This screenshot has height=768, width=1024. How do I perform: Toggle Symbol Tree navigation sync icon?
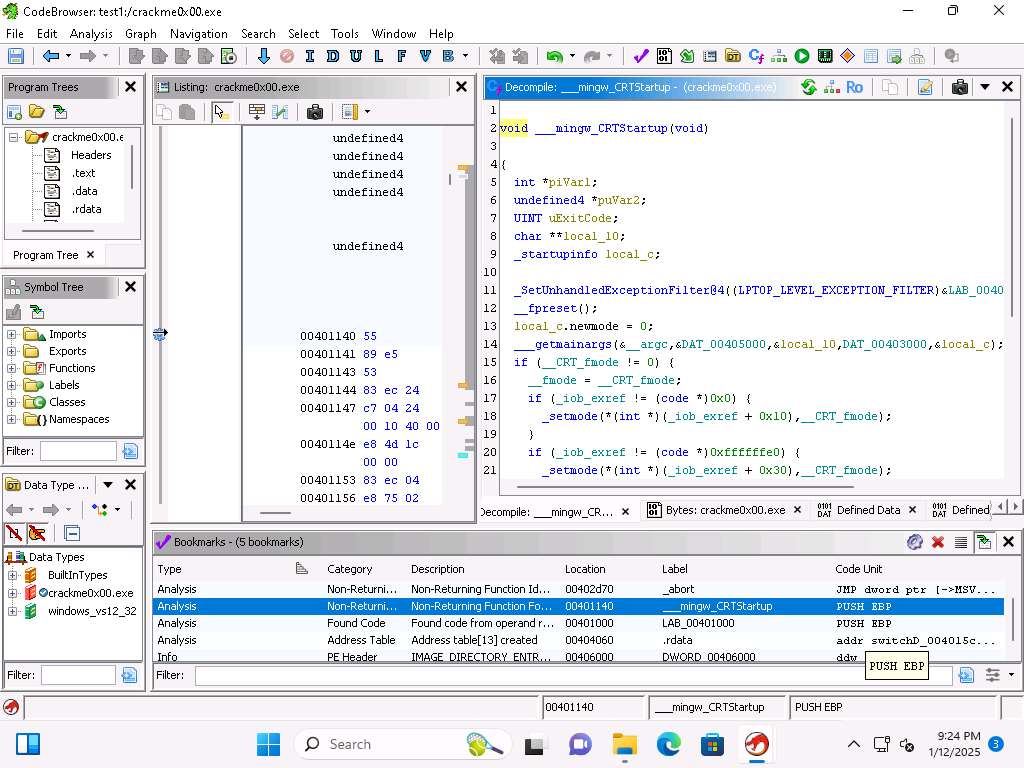pos(37,313)
